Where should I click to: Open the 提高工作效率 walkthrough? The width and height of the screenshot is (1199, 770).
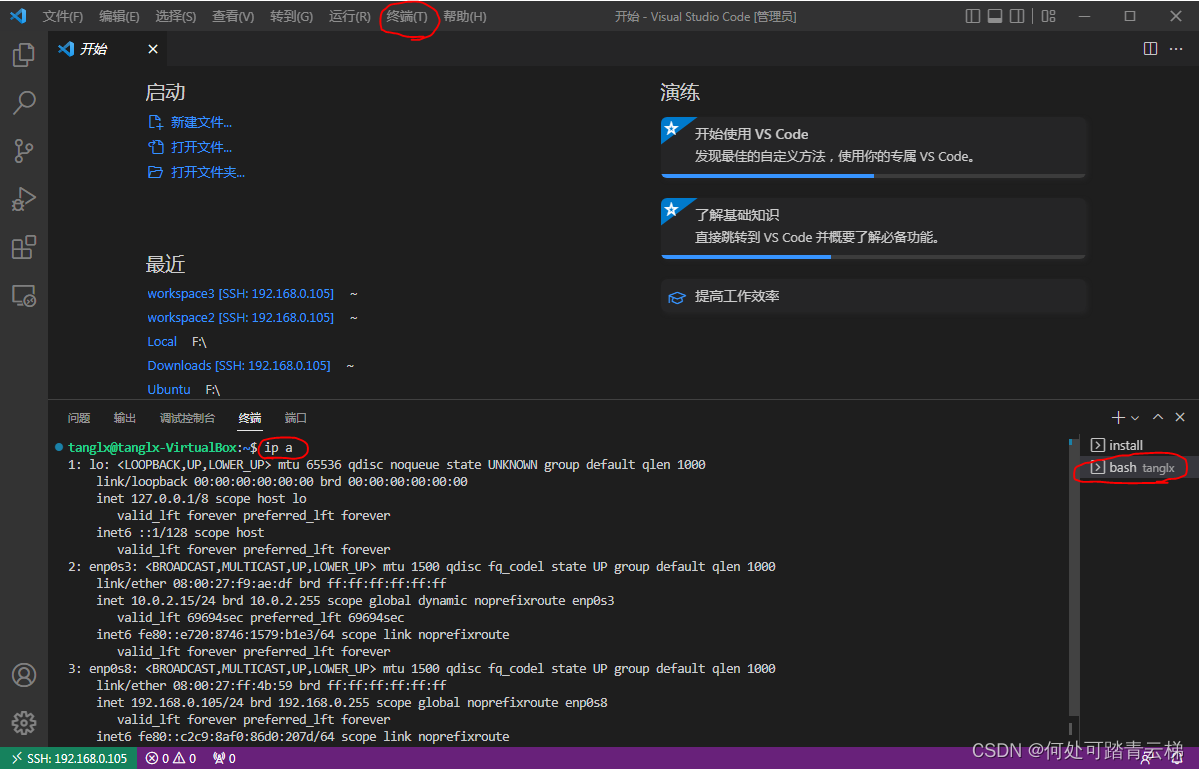(x=873, y=297)
